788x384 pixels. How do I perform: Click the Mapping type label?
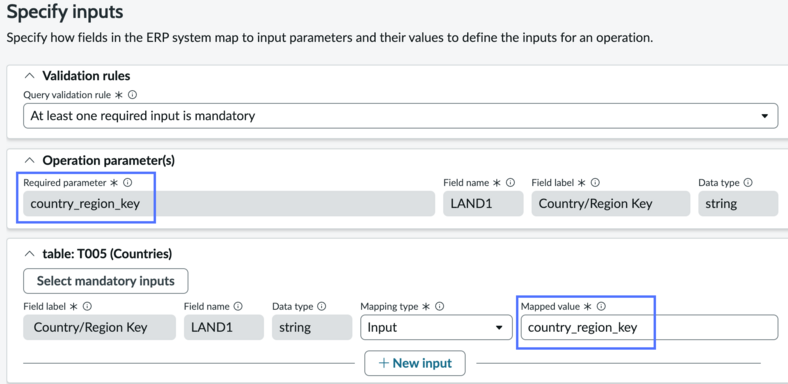coord(389,306)
